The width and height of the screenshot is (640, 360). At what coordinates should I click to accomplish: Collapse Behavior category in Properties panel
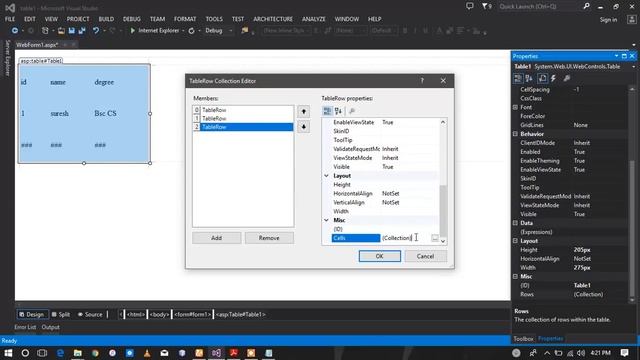[x=516, y=134]
